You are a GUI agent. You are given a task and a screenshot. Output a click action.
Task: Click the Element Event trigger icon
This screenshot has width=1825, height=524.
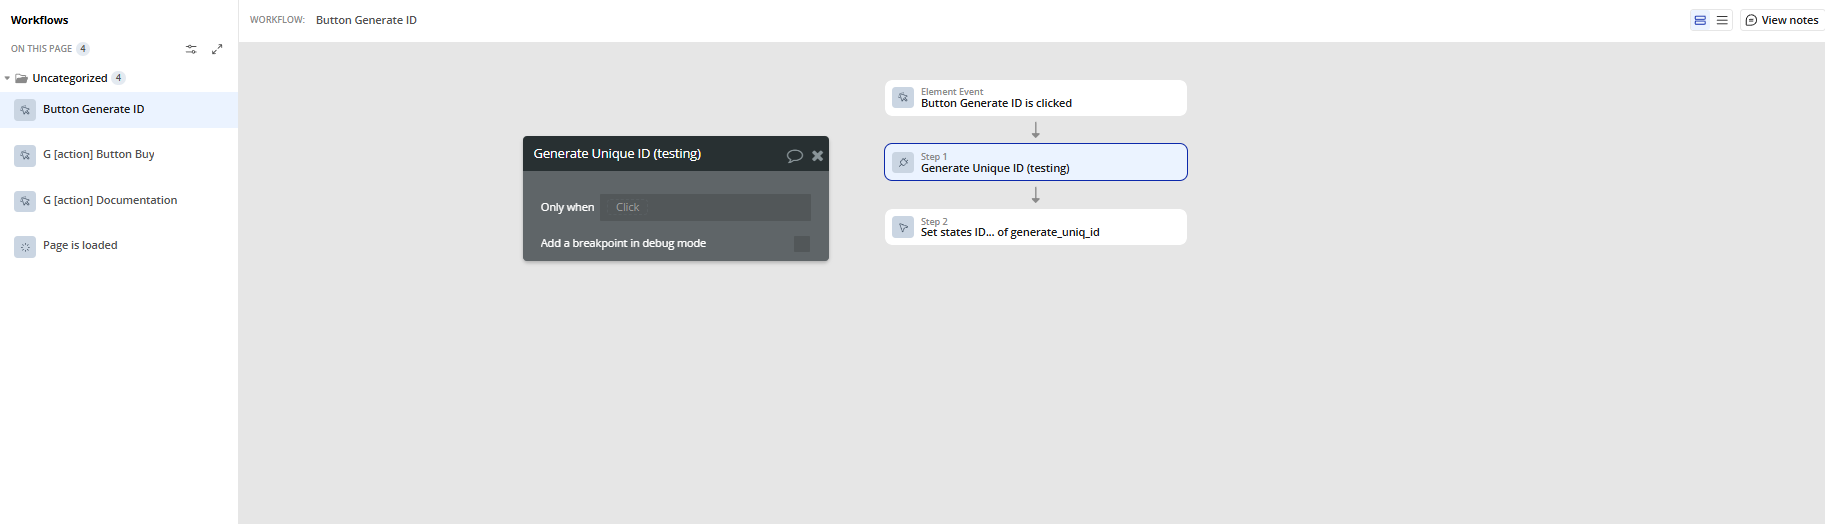pos(903,98)
